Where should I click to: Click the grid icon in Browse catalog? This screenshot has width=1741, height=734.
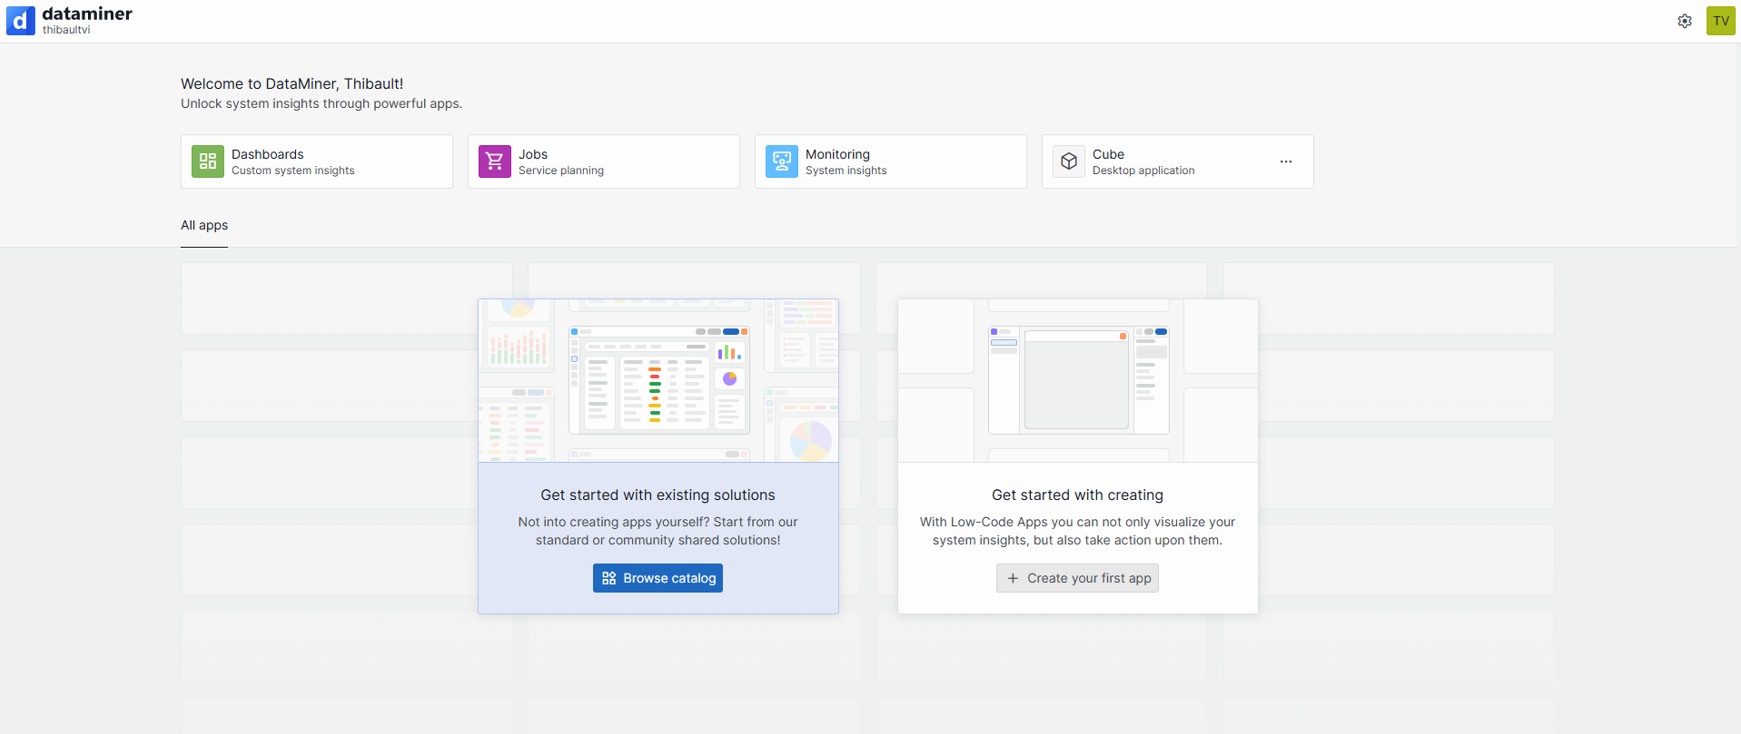[x=609, y=578]
